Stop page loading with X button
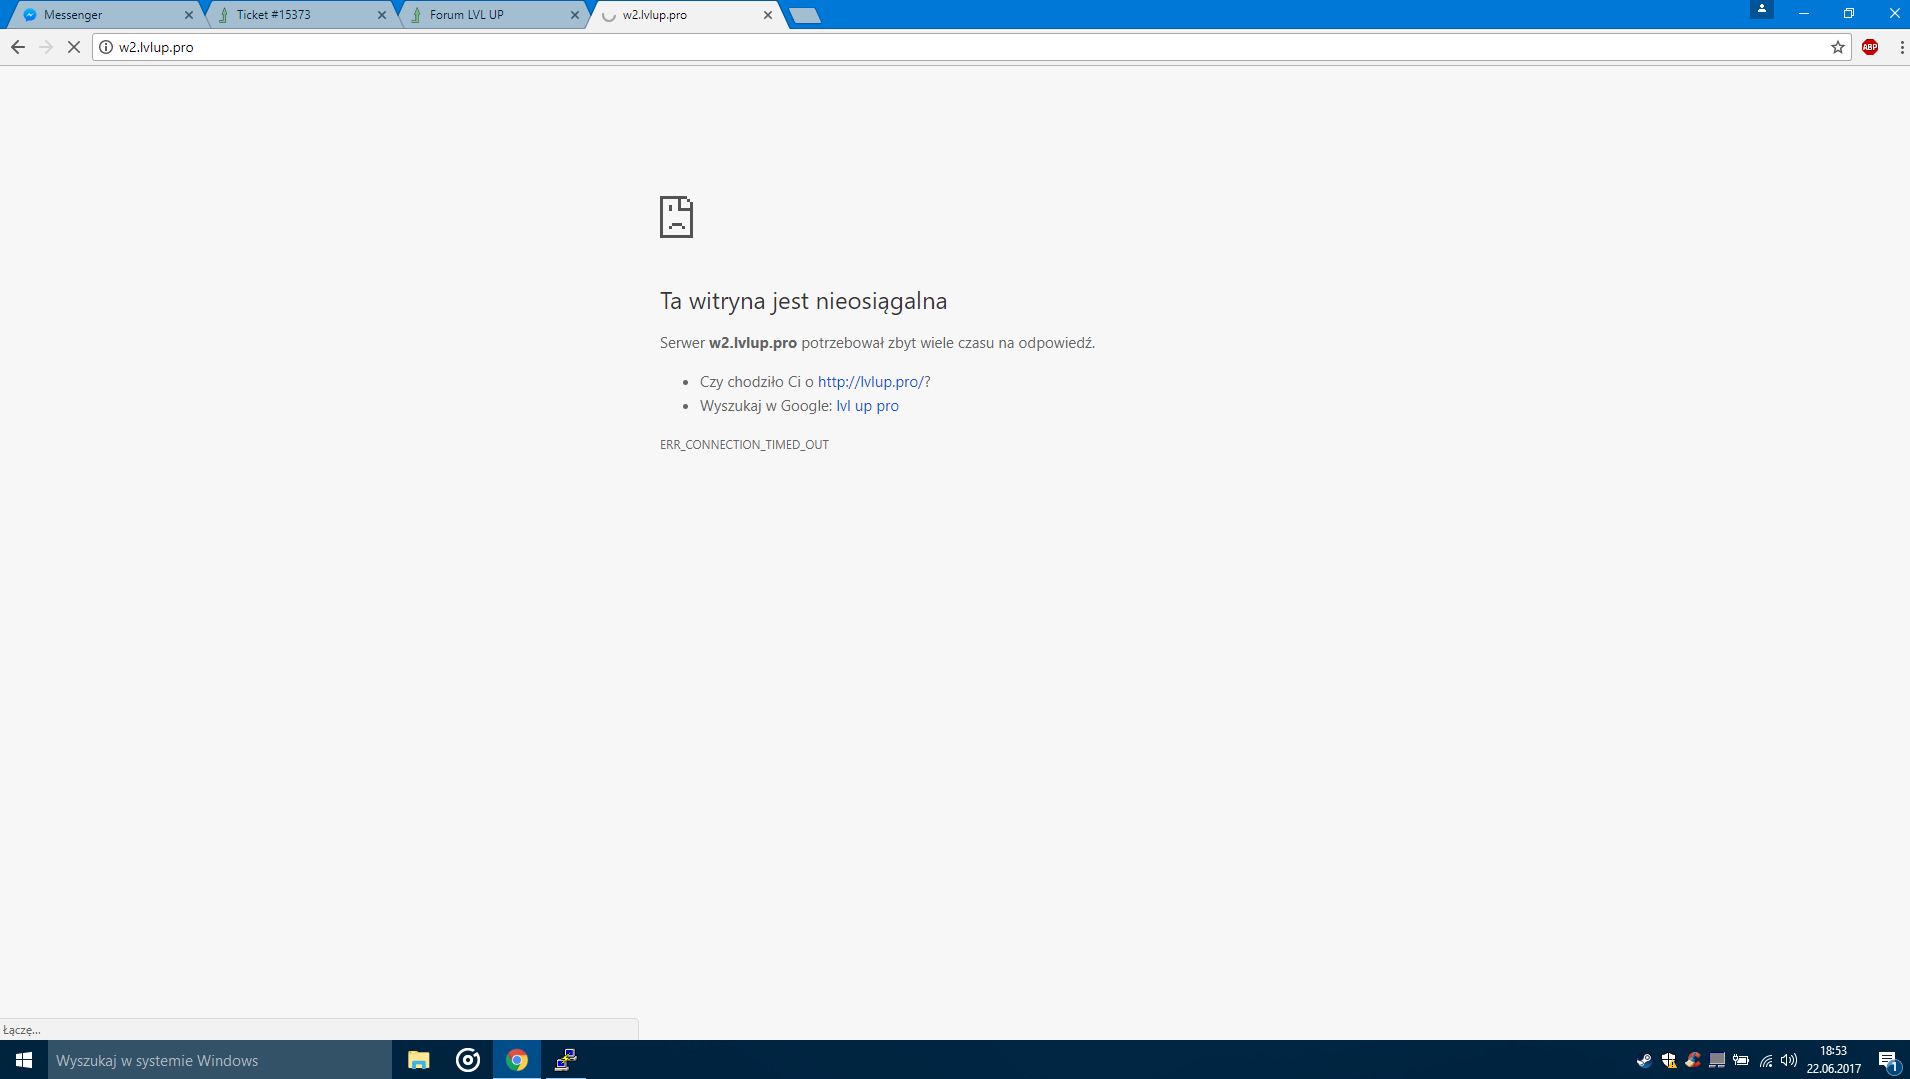1910x1079 pixels. tap(74, 47)
